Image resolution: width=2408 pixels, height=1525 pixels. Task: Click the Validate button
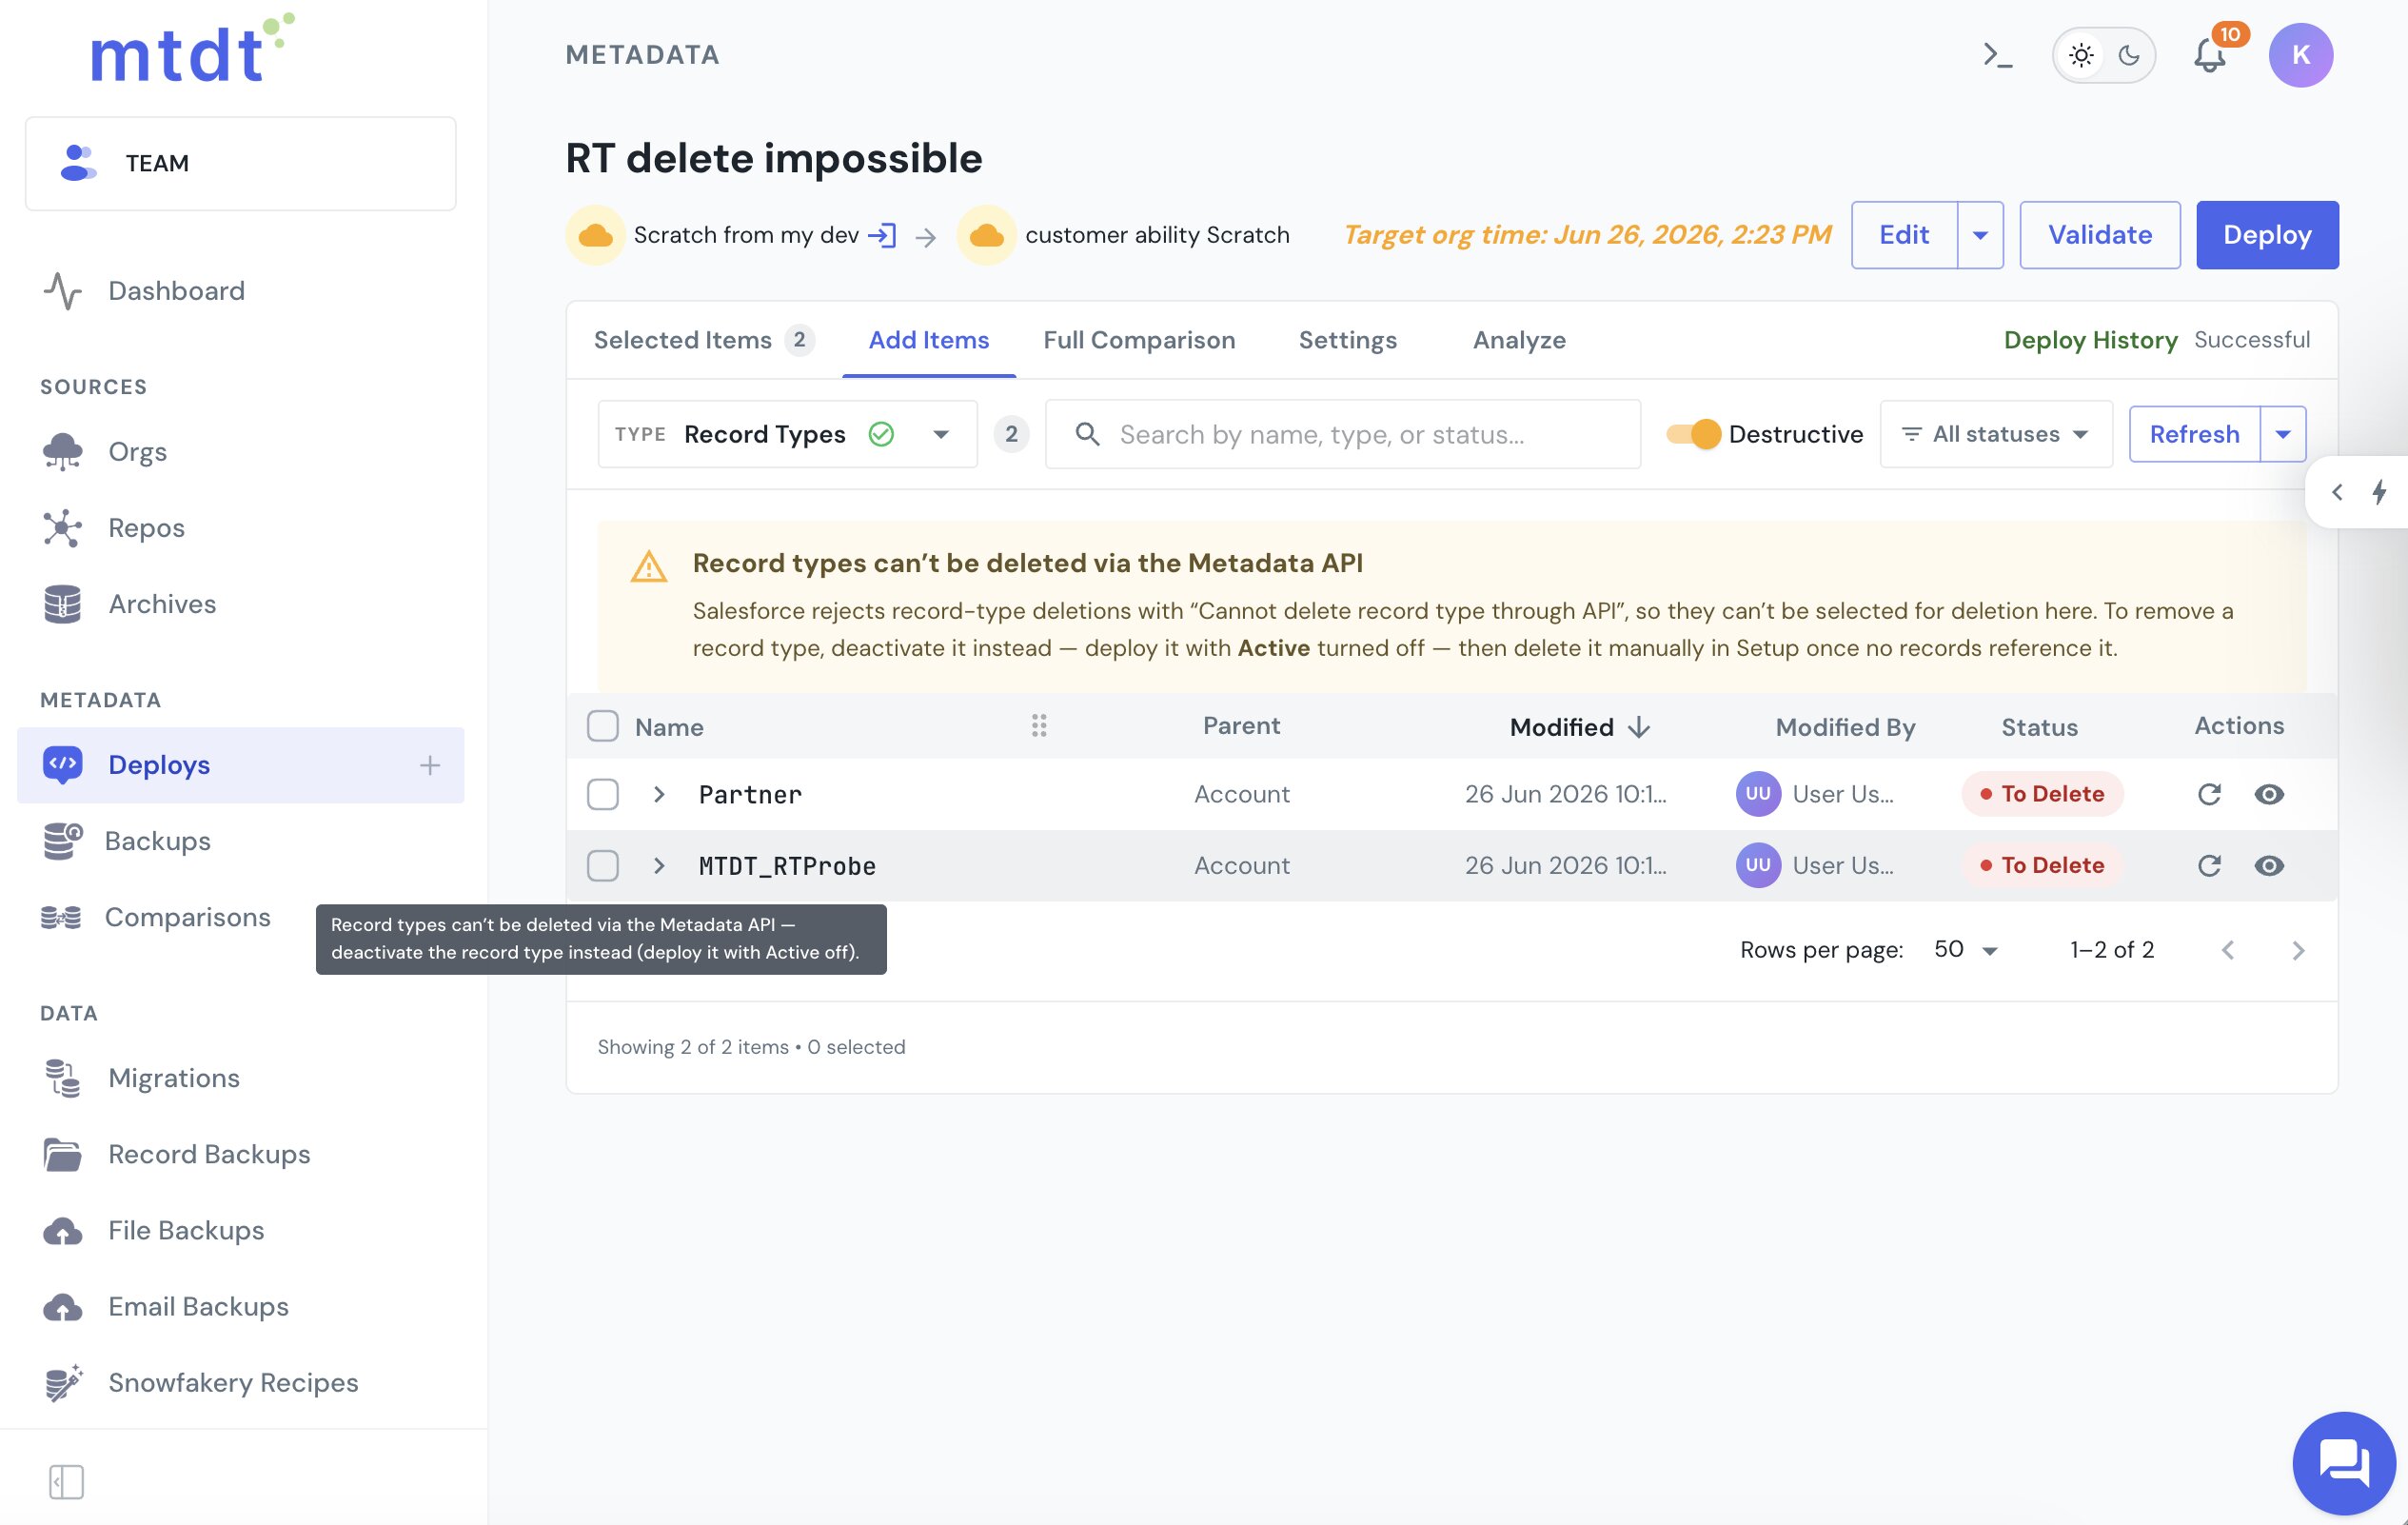[x=2099, y=235]
